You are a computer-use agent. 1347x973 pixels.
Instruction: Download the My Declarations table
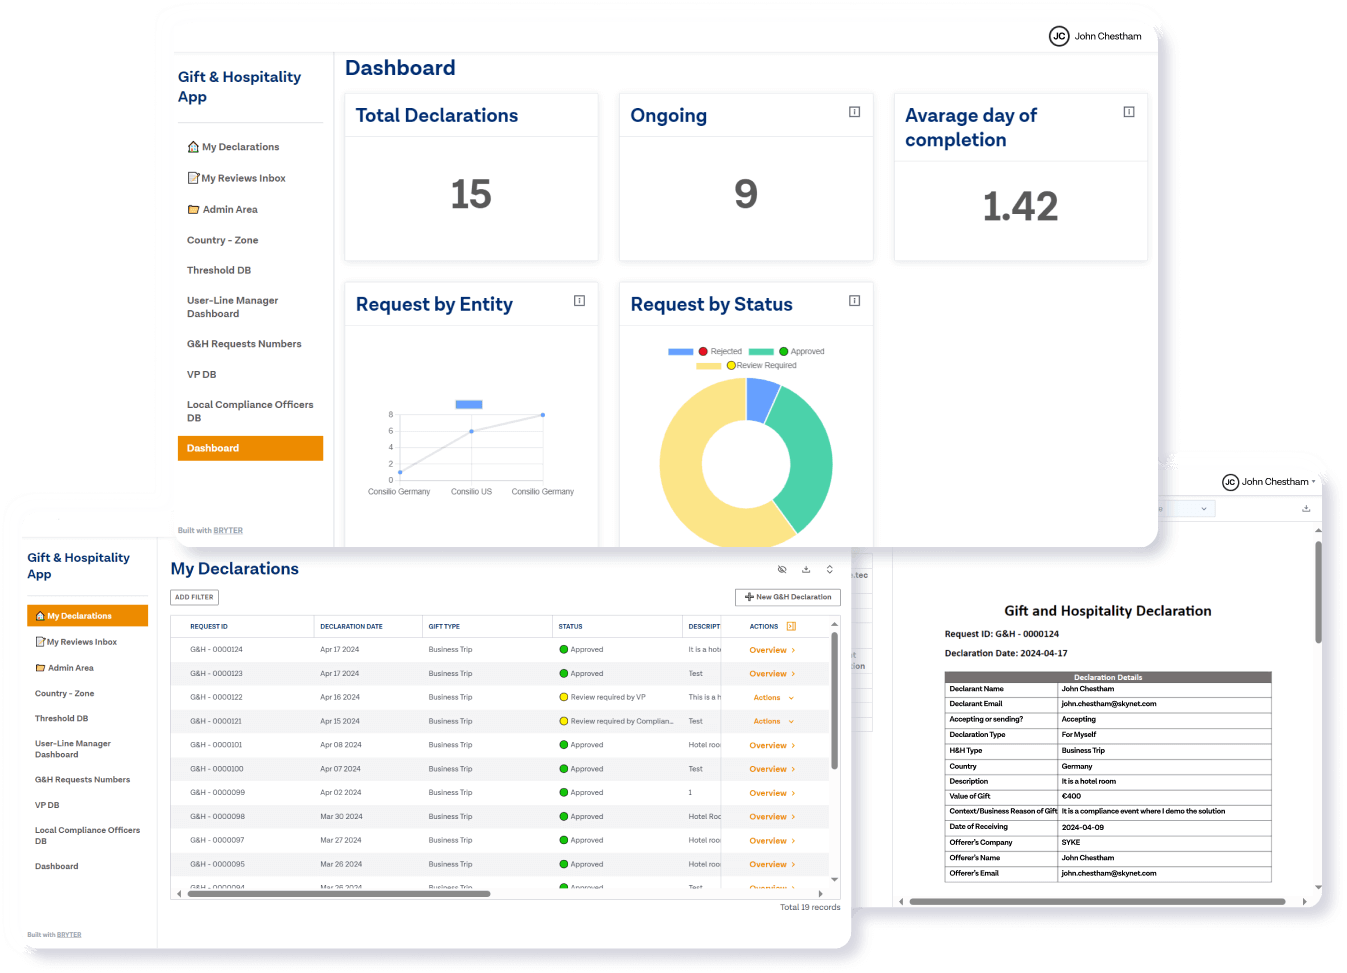[806, 570]
